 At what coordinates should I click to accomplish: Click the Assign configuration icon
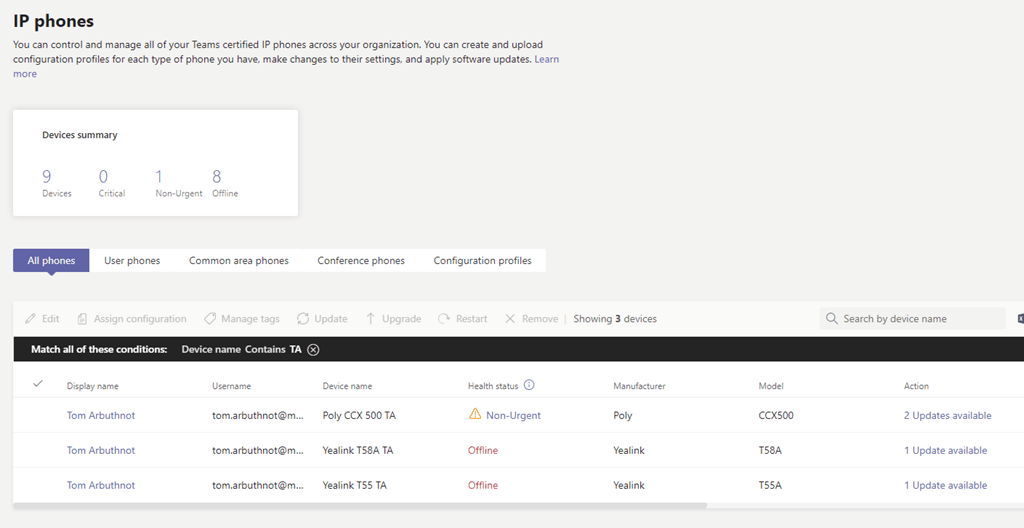click(82, 319)
